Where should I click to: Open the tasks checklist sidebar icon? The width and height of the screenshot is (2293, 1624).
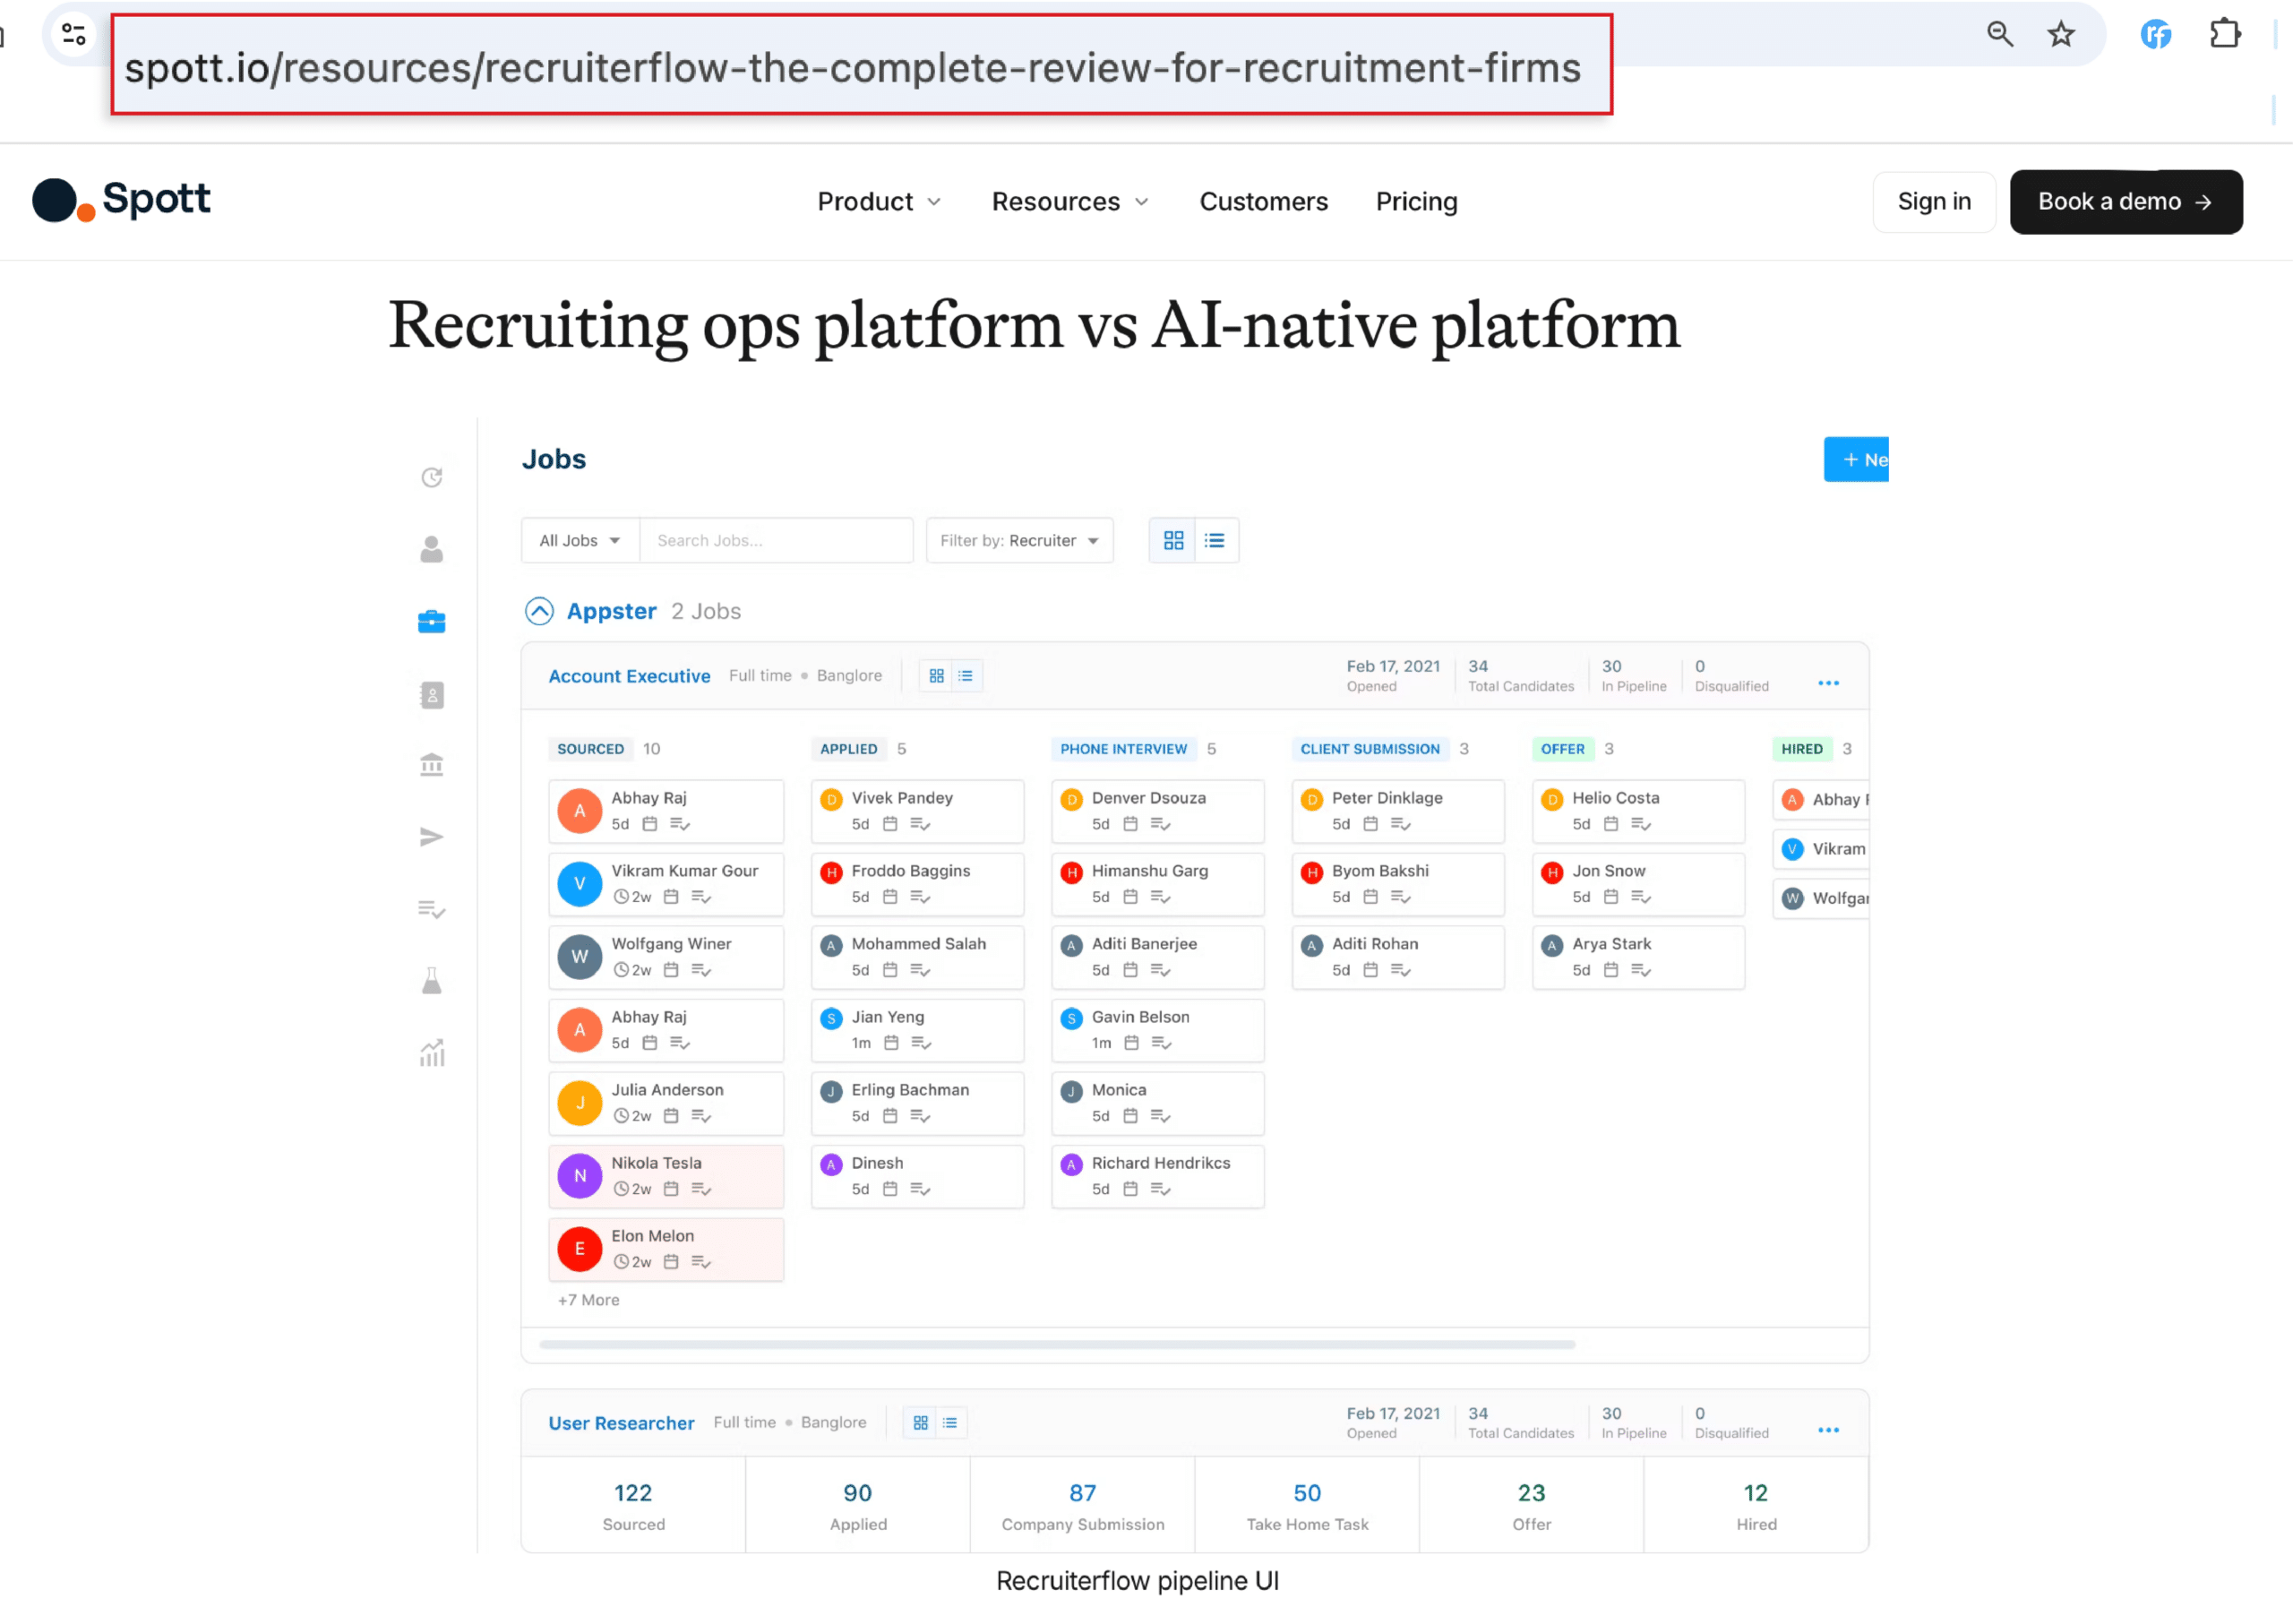(432, 910)
